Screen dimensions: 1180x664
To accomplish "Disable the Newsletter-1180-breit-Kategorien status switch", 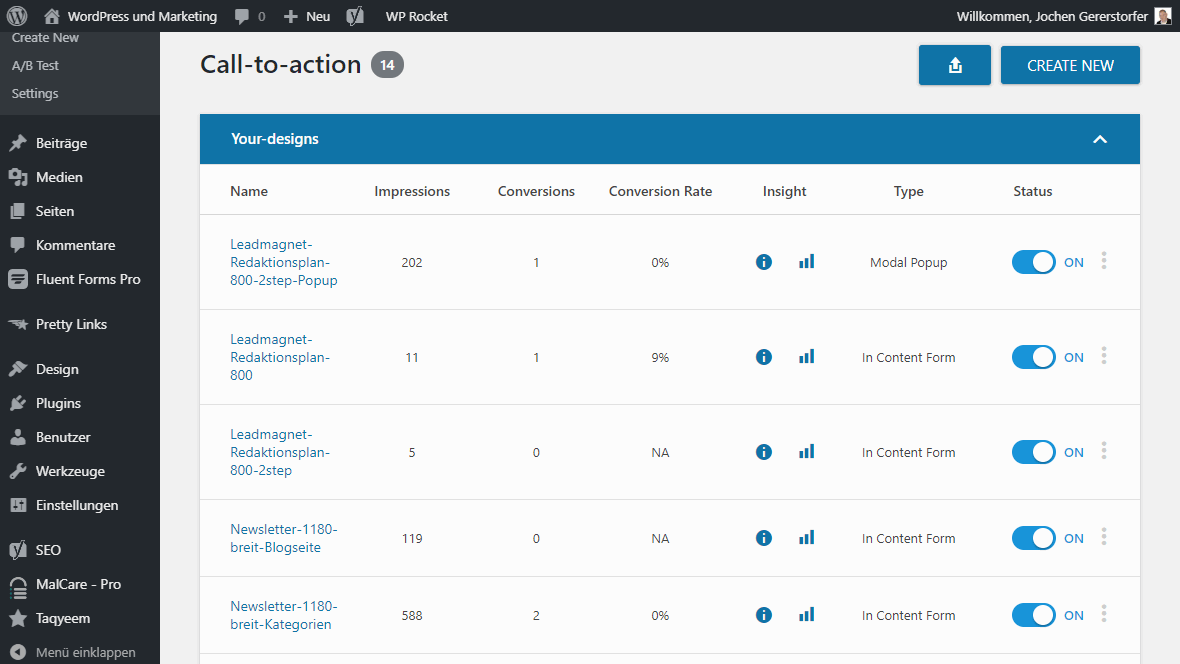I will [x=1033, y=614].
